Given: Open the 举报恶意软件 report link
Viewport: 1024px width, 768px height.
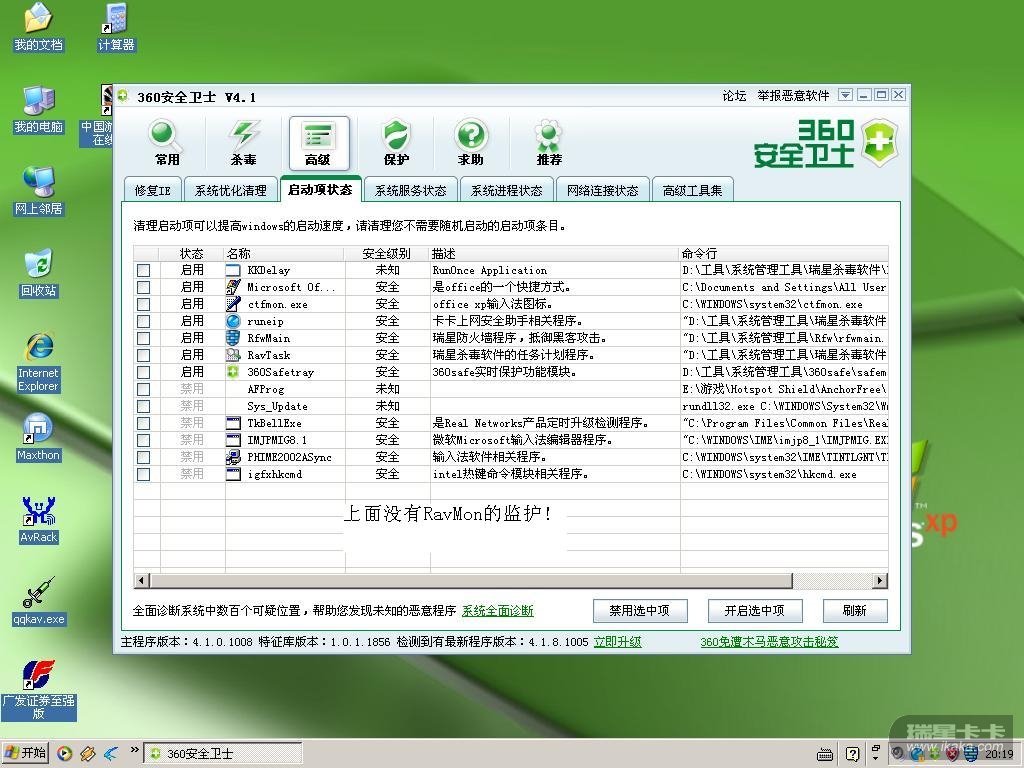Looking at the screenshot, I should (x=793, y=96).
